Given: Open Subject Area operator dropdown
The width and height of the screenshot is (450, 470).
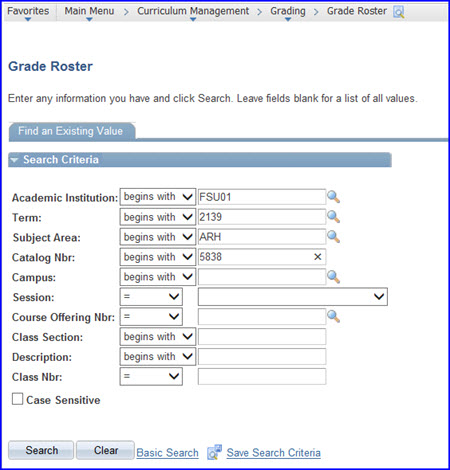Looking at the screenshot, I should pyautogui.click(x=158, y=237).
